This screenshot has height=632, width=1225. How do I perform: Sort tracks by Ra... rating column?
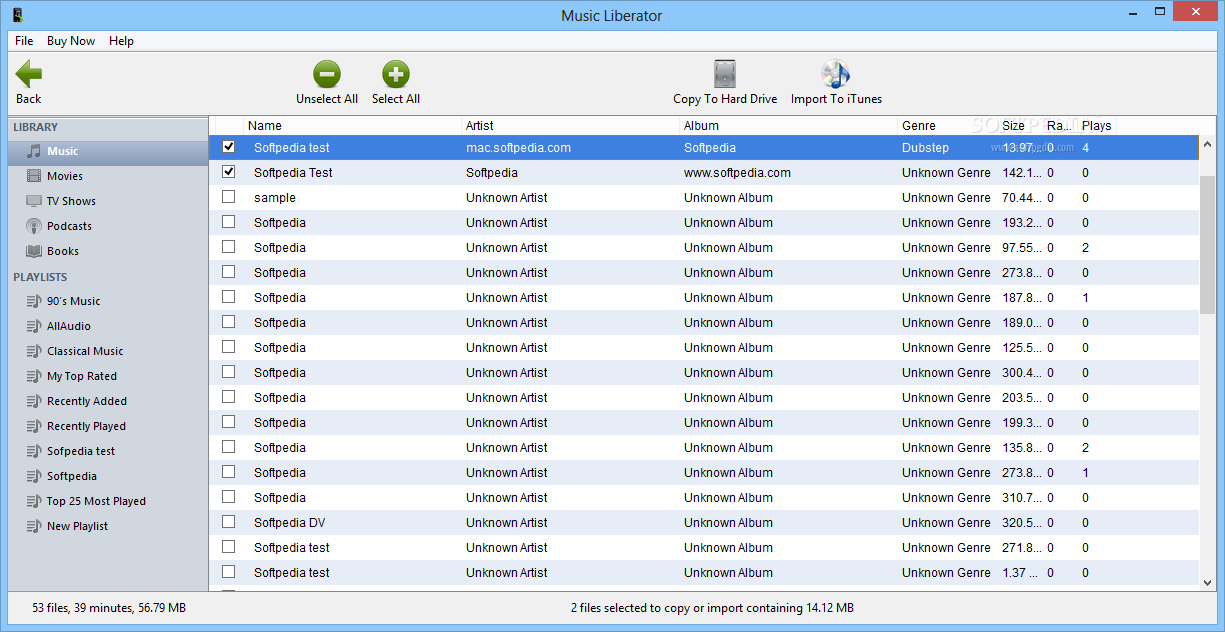point(1059,126)
